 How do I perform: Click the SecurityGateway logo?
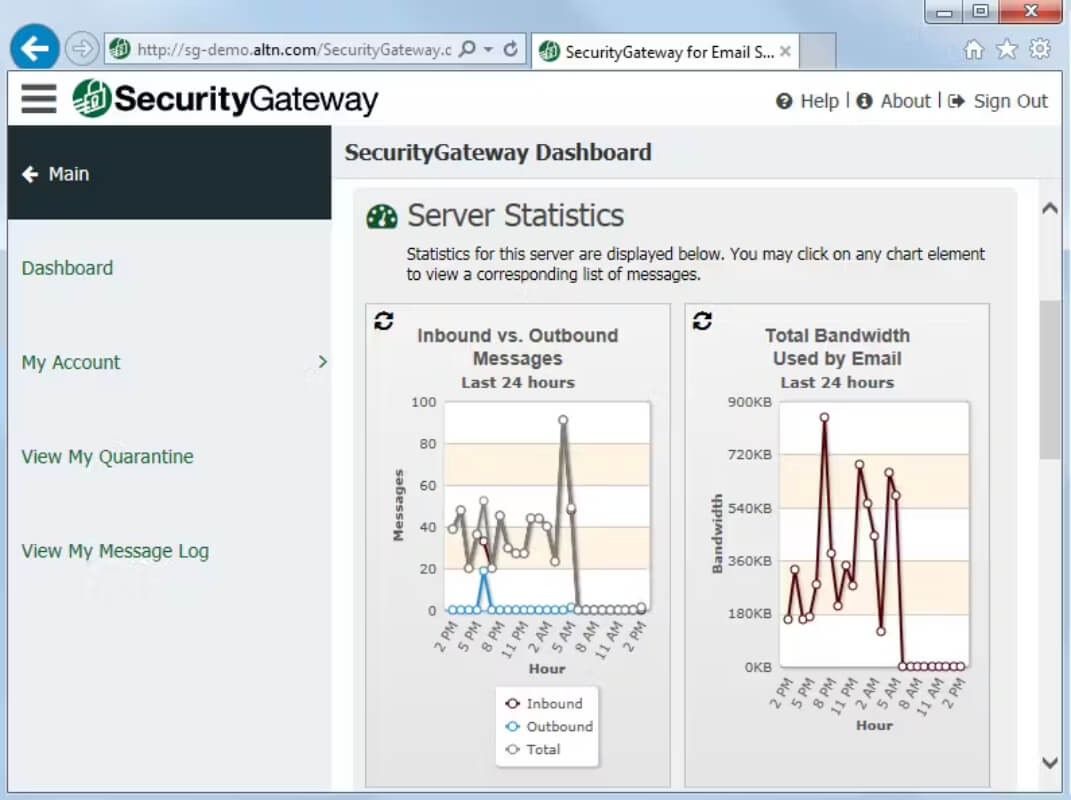pyautogui.click(x=225, y=99)
